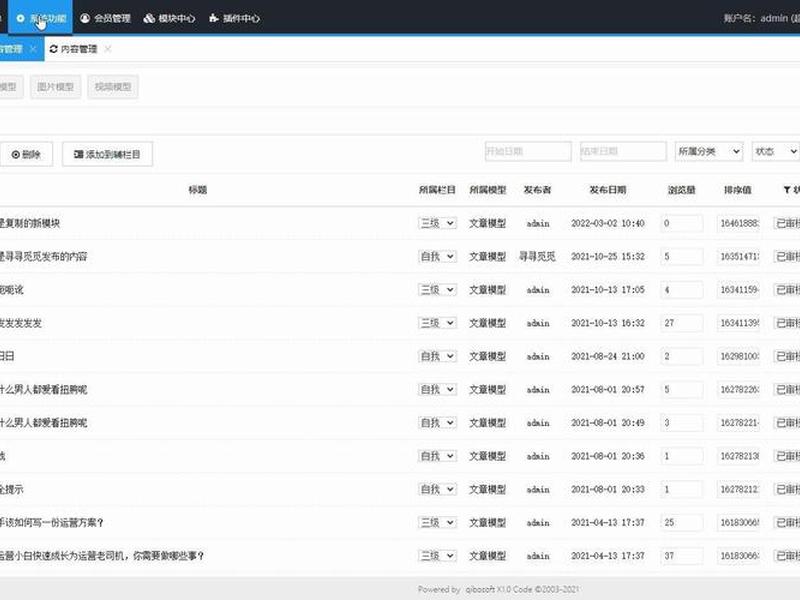This screenshot has height=600, width=800.
Task: Focus the 结束日期 date field
Action: (x=623, y=152)
